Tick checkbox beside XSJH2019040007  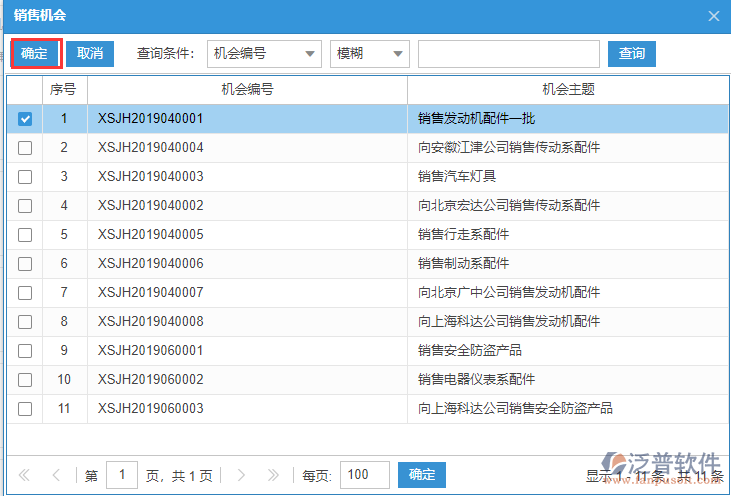click(x=25, y=293)
